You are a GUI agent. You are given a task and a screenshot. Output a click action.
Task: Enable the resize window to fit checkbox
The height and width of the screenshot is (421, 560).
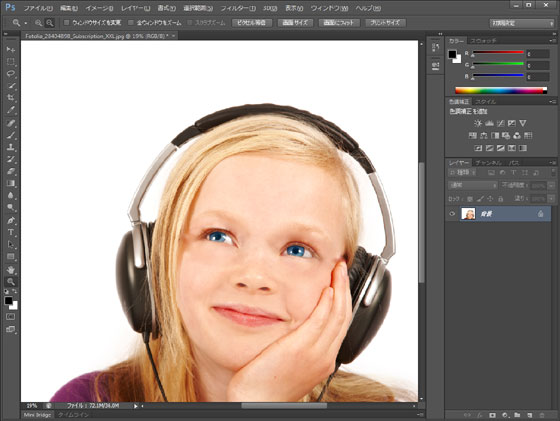pos(66,23)
